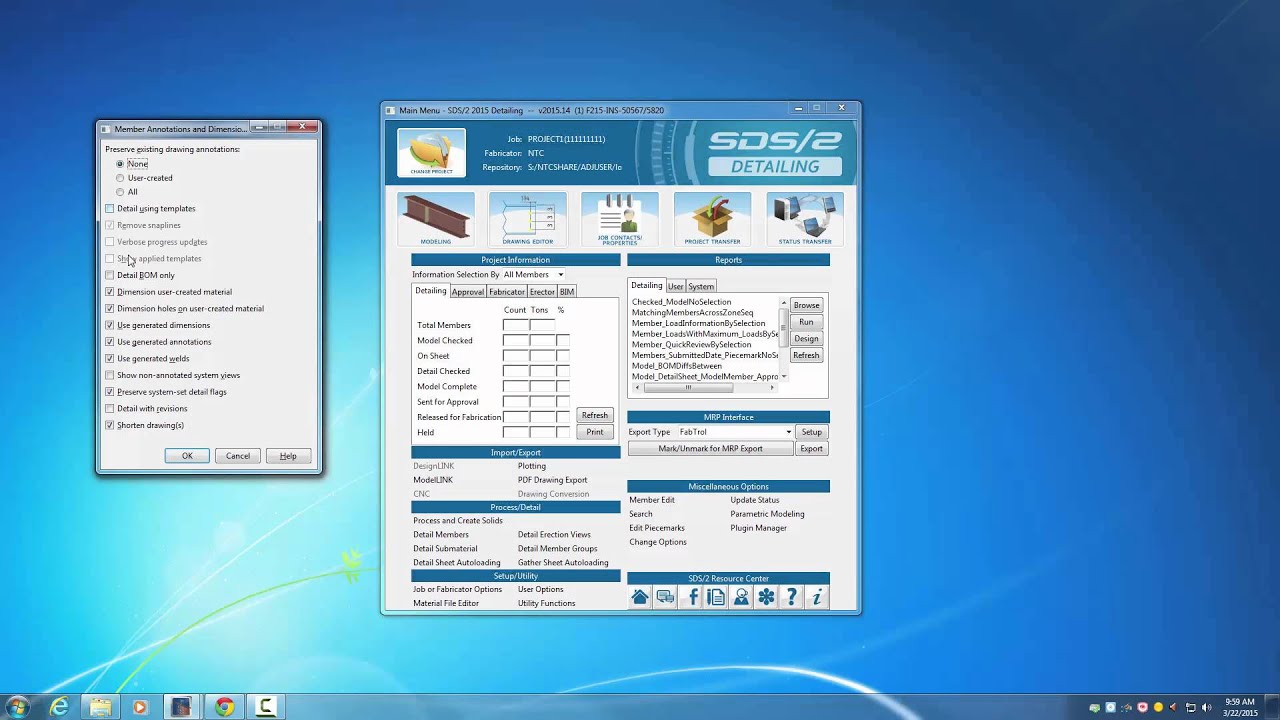Image resolution: width=1280 pixels, height=720 pixels.
Task: Click OK in Member Annotations dialog
Action: pos(187,456)
